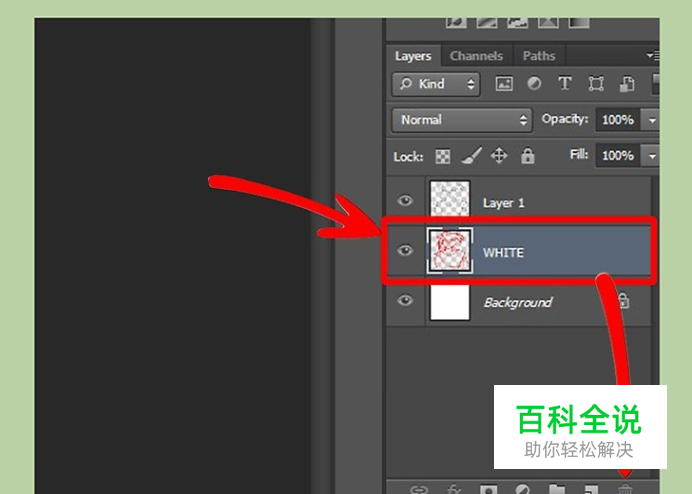Image resolution: width=692 pixels, height=494 pixels.
Task: Lock position move-arrows icon
Action: point(499,156)
